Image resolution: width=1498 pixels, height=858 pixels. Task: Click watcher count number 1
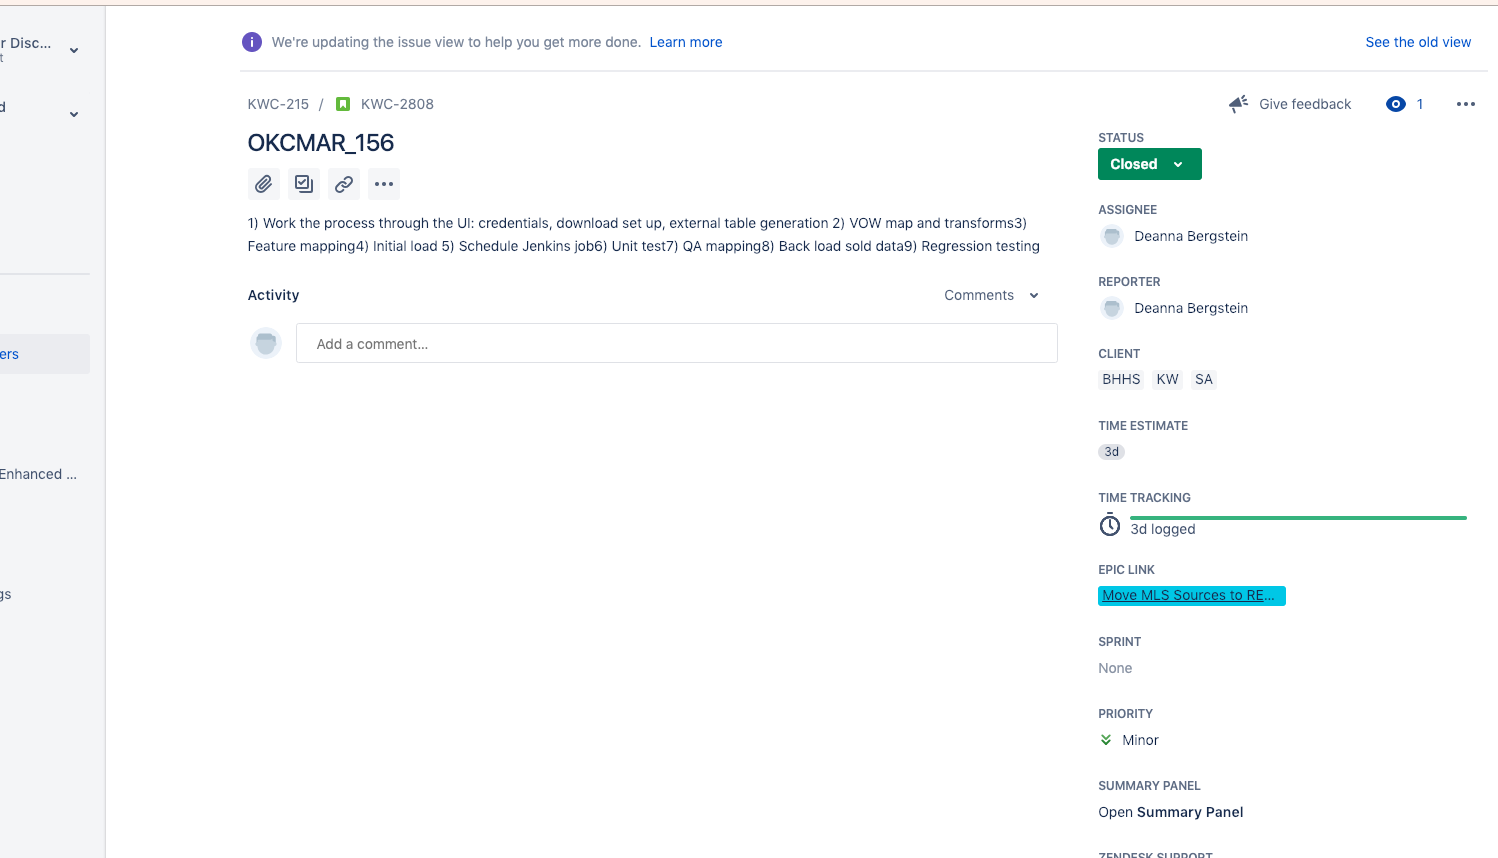[1420, 104]
